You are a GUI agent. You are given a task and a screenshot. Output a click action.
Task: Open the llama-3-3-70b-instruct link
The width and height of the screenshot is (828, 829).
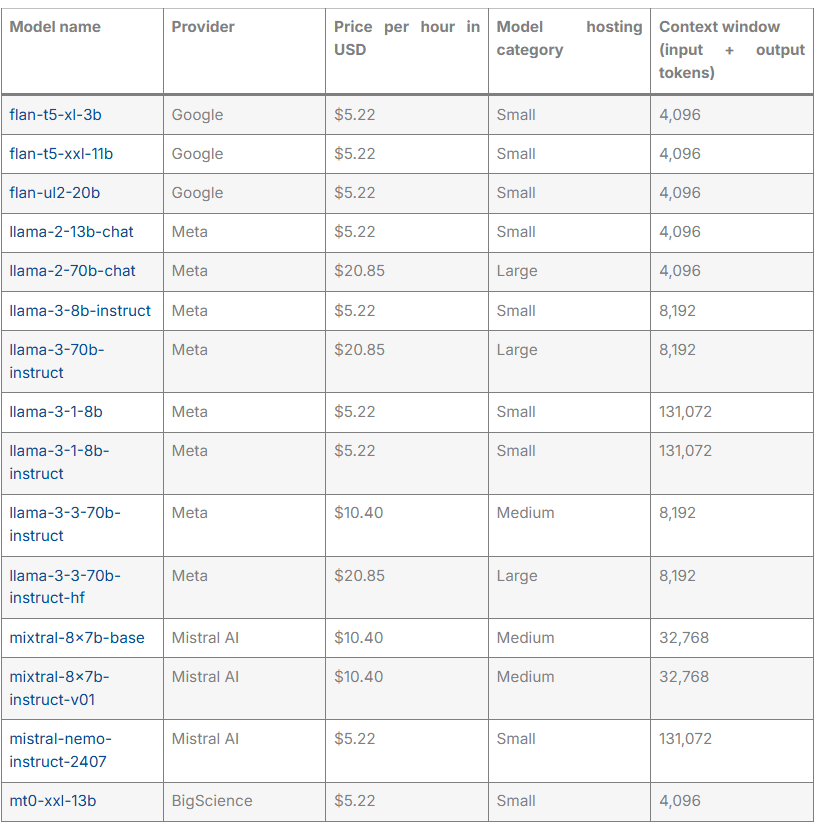point(65,524)
